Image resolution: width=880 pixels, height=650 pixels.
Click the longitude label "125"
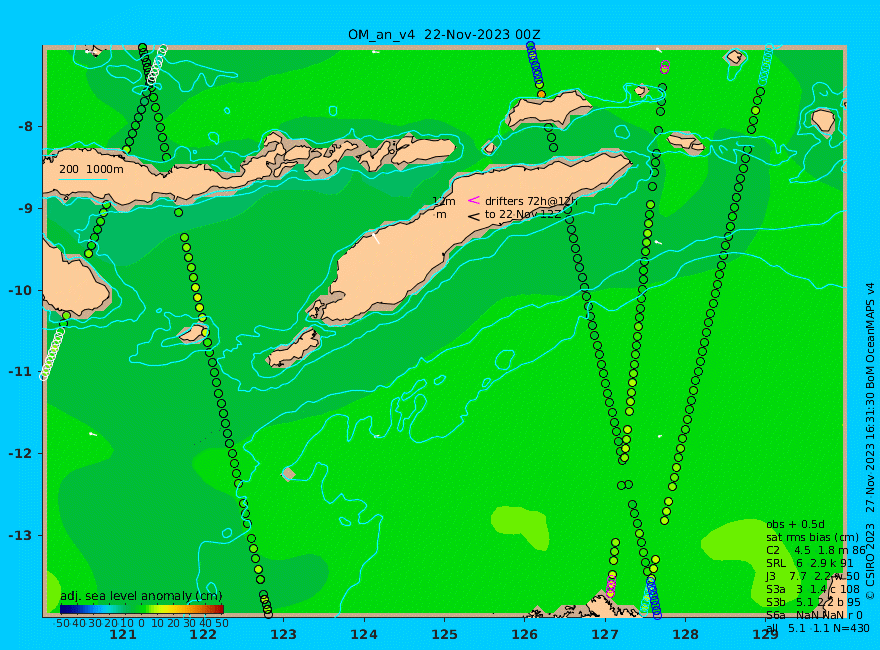pos(444,635)
